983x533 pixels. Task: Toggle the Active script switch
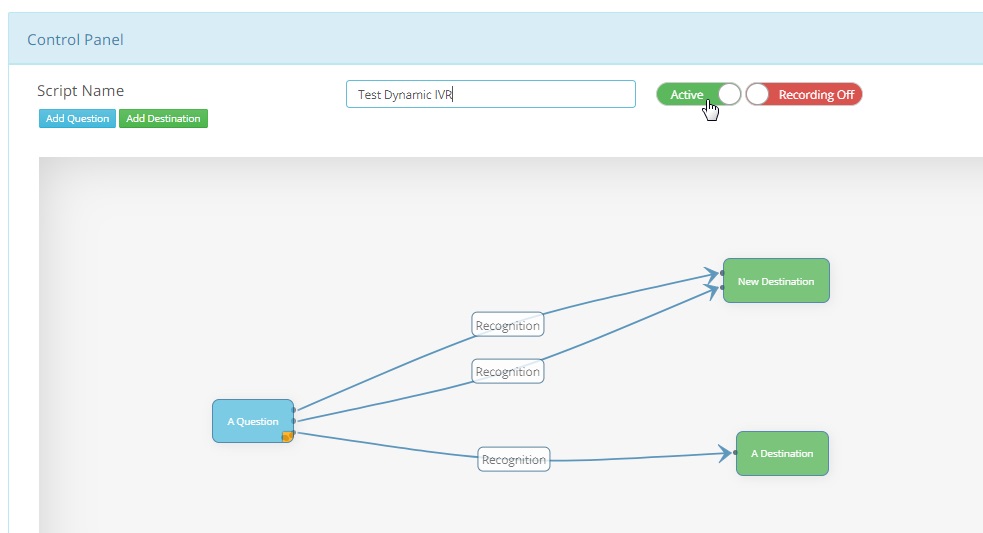(698, 95)
